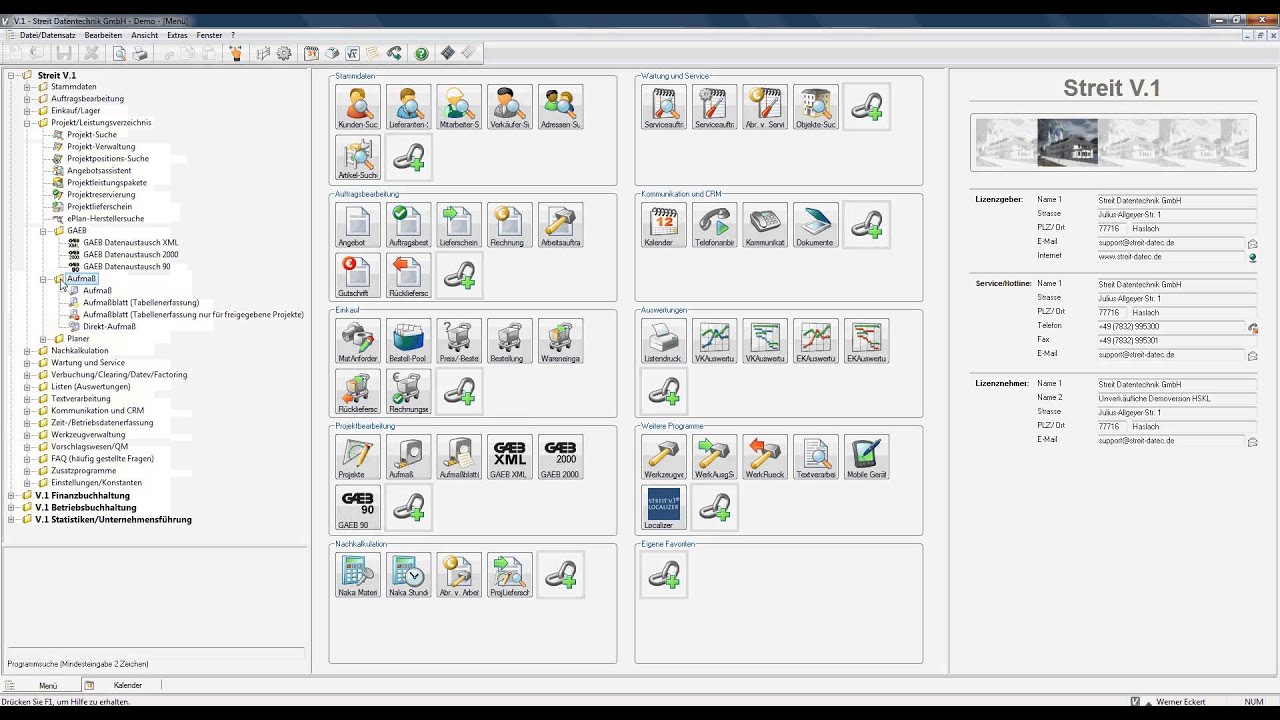
Task: Click the printer icon in the toolbar
Action: pyautogui.click(x=140, y=54)
